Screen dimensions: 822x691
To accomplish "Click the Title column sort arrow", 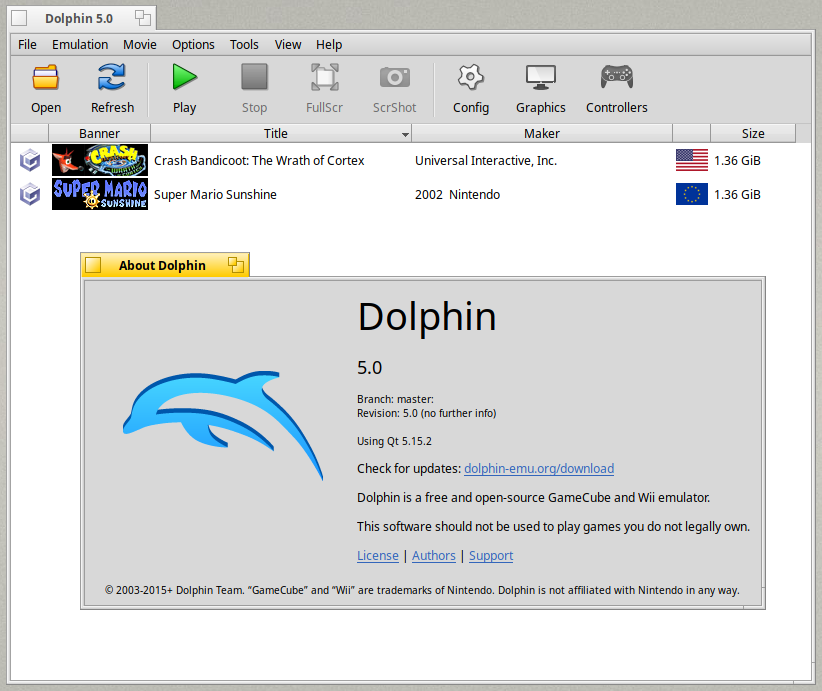I will (x=405, y=135).
